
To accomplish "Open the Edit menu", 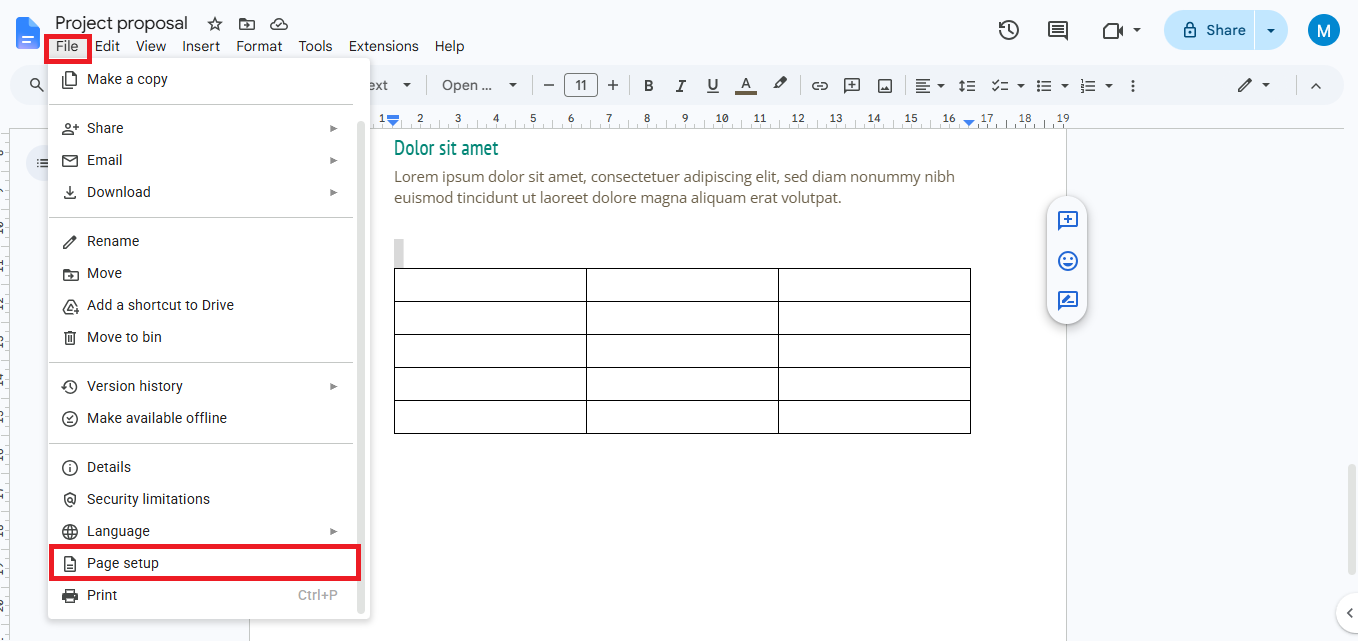I will 107,46.
